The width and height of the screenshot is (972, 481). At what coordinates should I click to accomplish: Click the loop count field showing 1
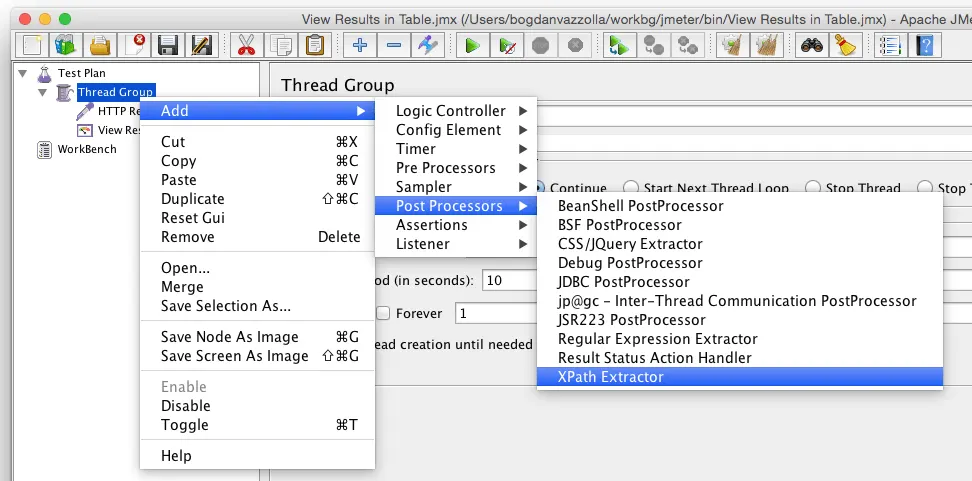coord(496,314)
